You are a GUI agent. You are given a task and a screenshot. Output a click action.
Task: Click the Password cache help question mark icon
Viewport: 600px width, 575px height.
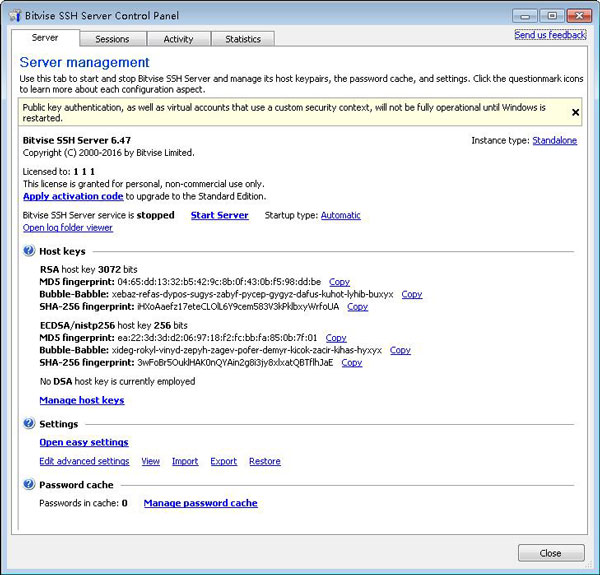[x=29, y=485]
